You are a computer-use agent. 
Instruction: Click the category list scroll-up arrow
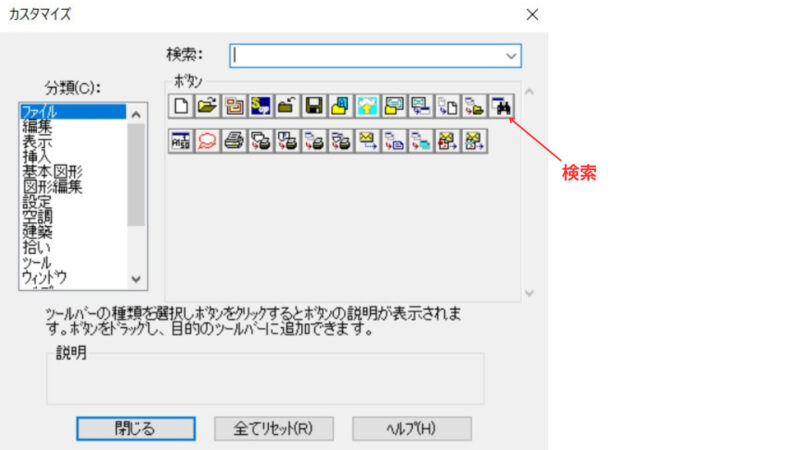coord(136,114)
